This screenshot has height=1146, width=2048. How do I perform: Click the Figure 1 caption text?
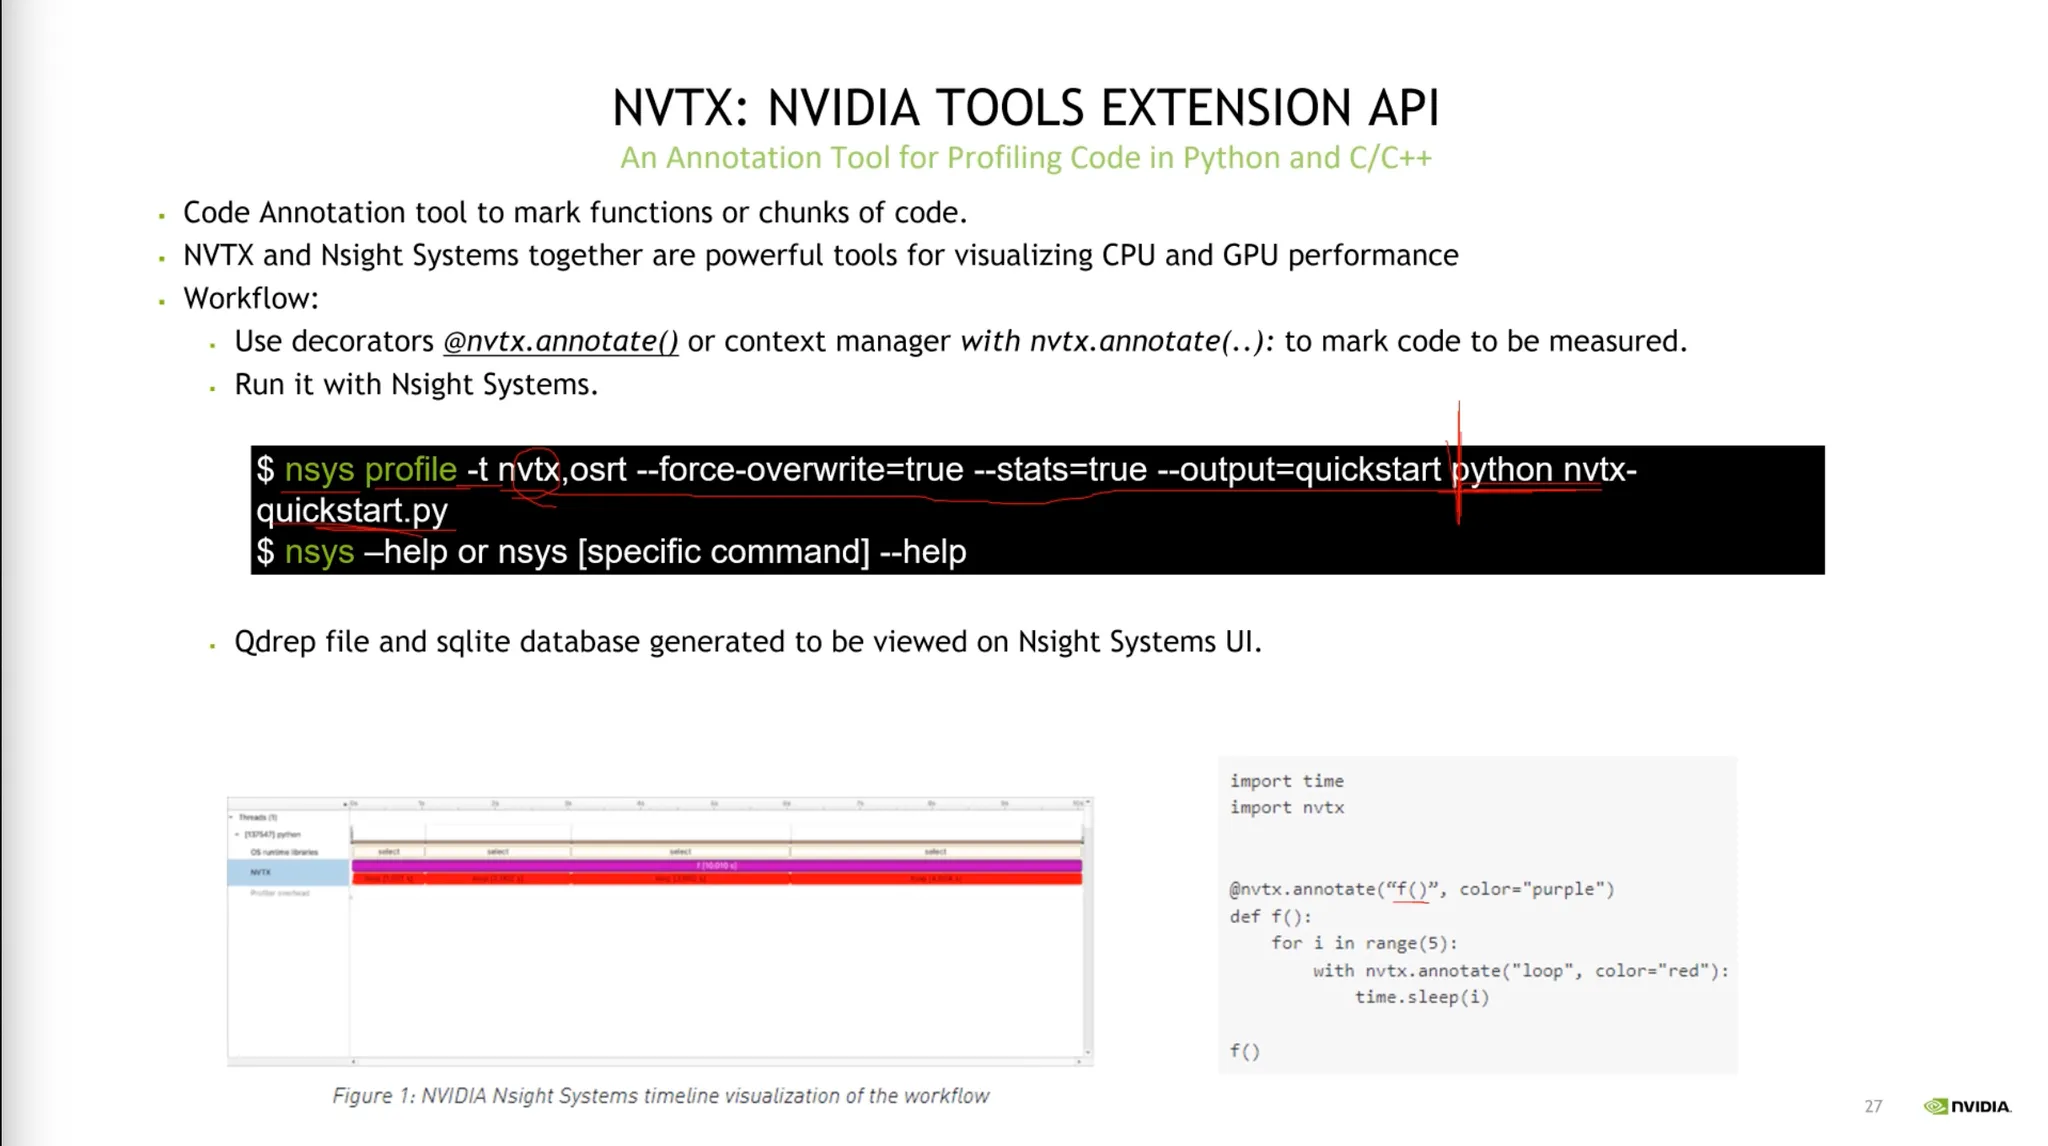click(660, 1096)
